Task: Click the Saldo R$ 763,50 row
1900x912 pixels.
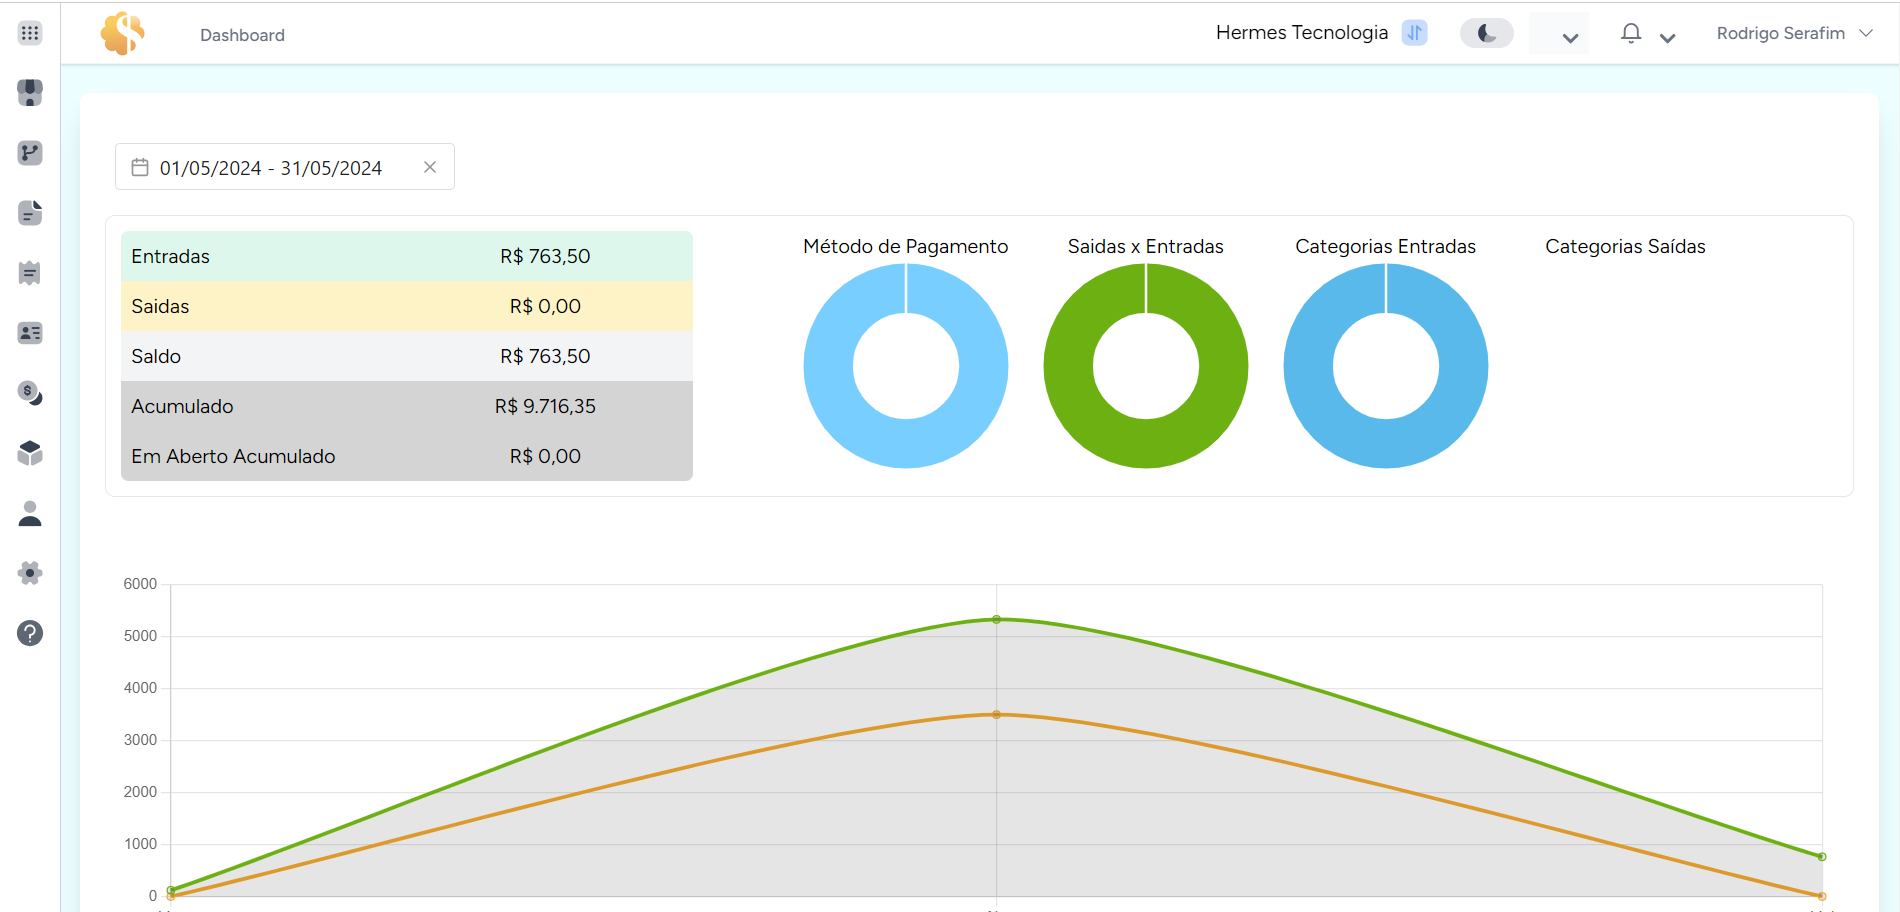Action: [407, 356]
